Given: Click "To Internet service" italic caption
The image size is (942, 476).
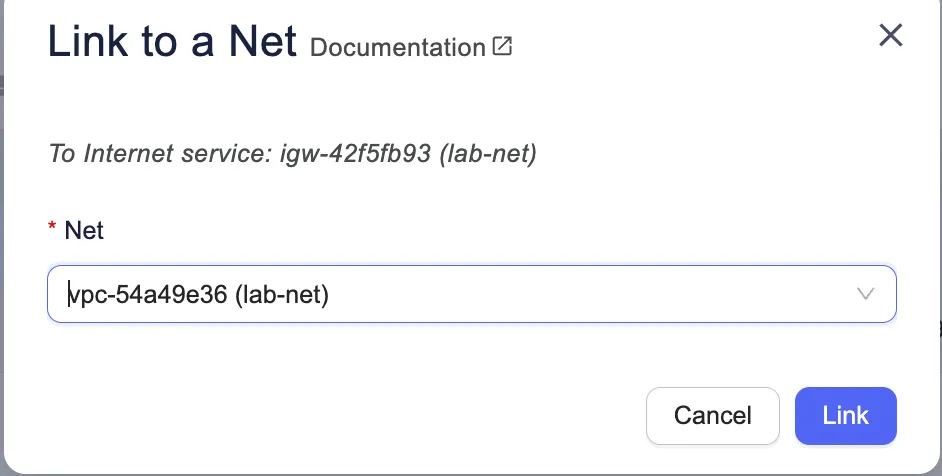Looking at the screenshot, I should 163,155.
